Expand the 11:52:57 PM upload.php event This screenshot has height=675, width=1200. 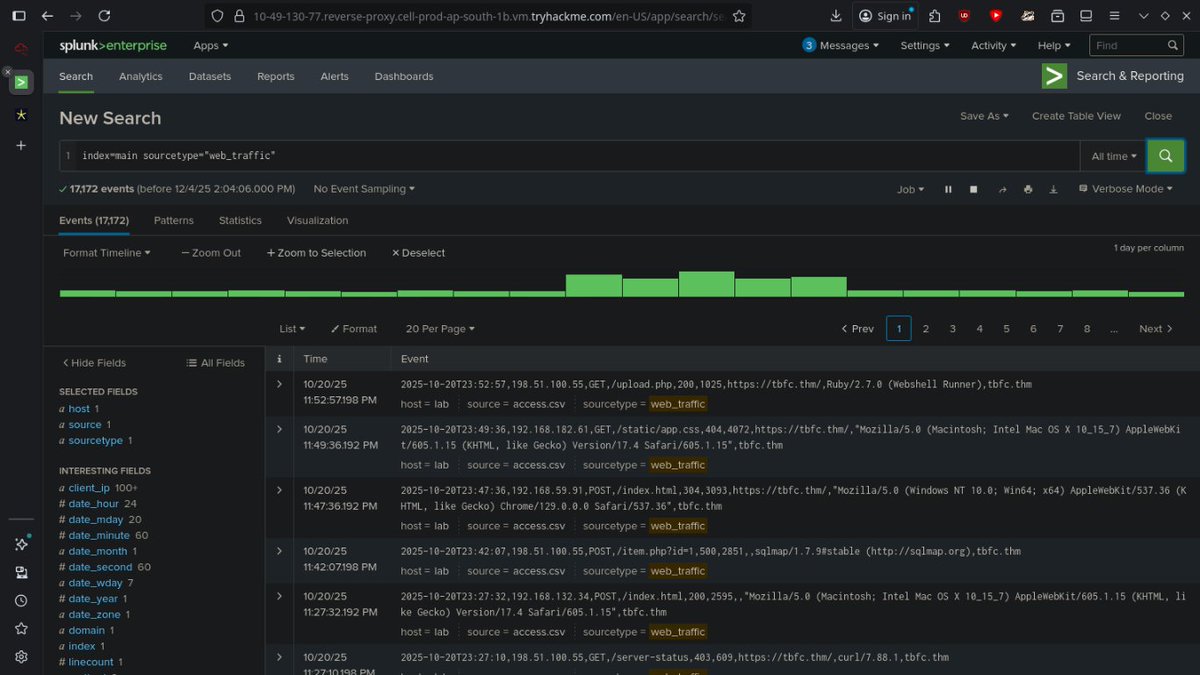click(279, 384)
